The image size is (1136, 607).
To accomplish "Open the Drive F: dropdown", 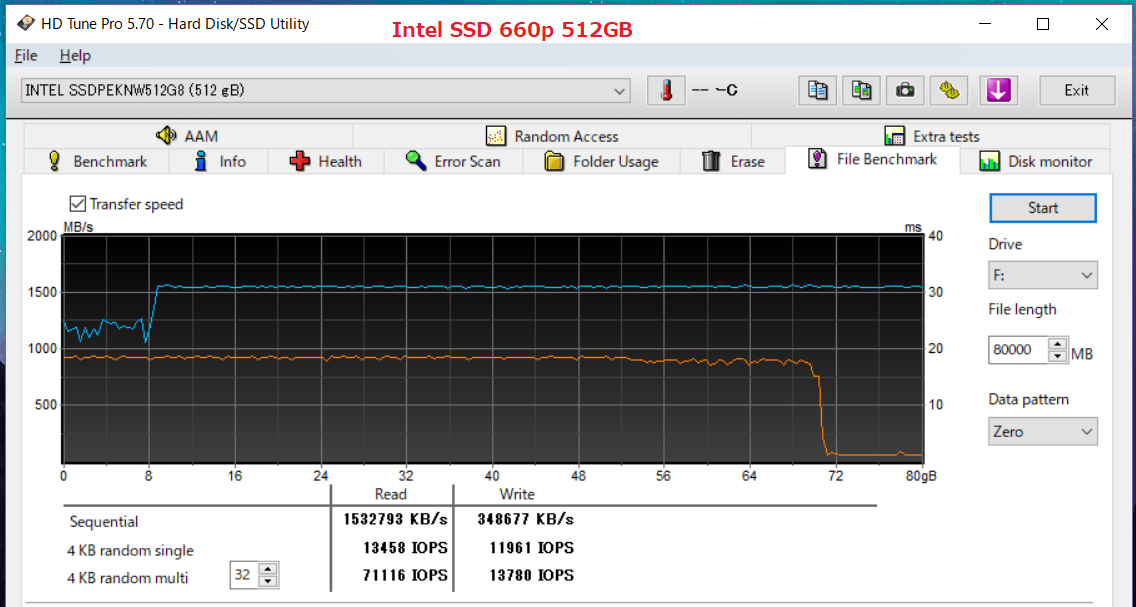I will pos(1043,275).
